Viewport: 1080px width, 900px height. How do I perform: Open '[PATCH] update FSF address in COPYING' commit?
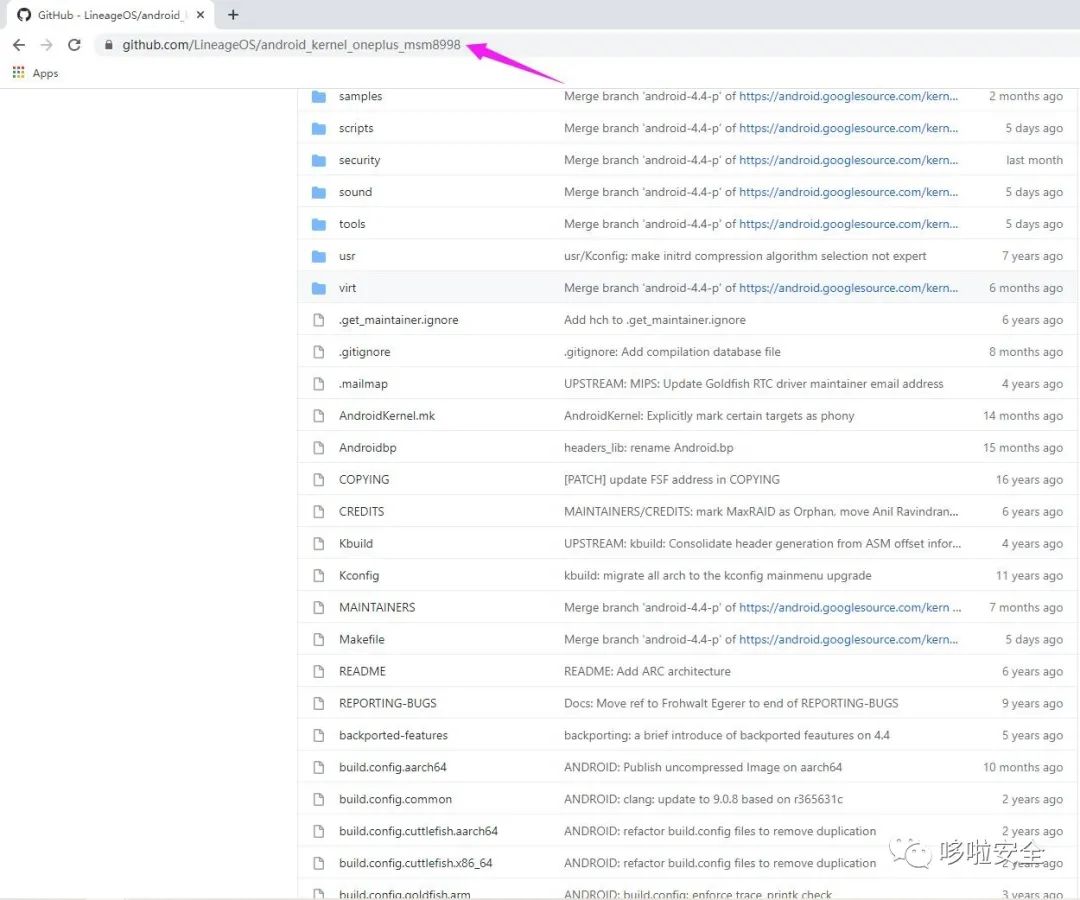pyautogui.click(x=672, y=480)
